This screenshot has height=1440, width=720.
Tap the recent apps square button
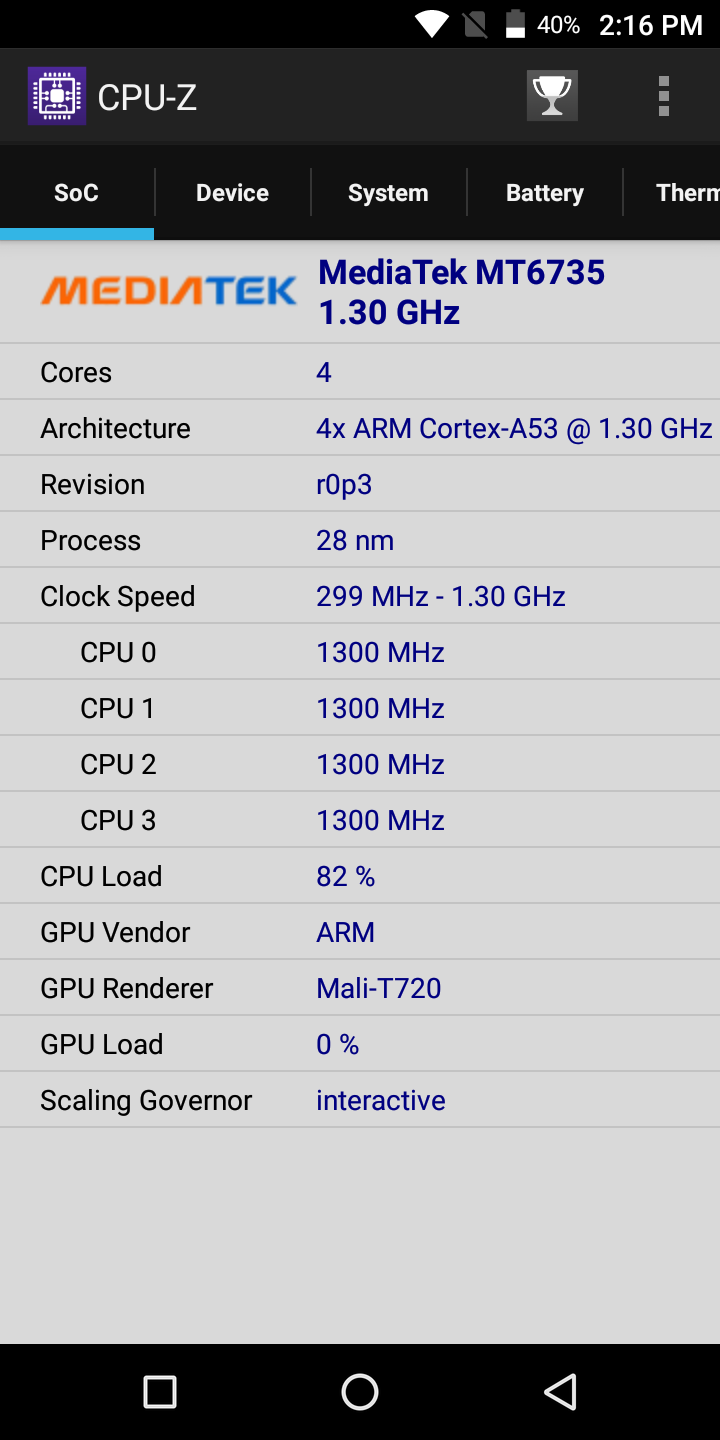coord(160,1391)
